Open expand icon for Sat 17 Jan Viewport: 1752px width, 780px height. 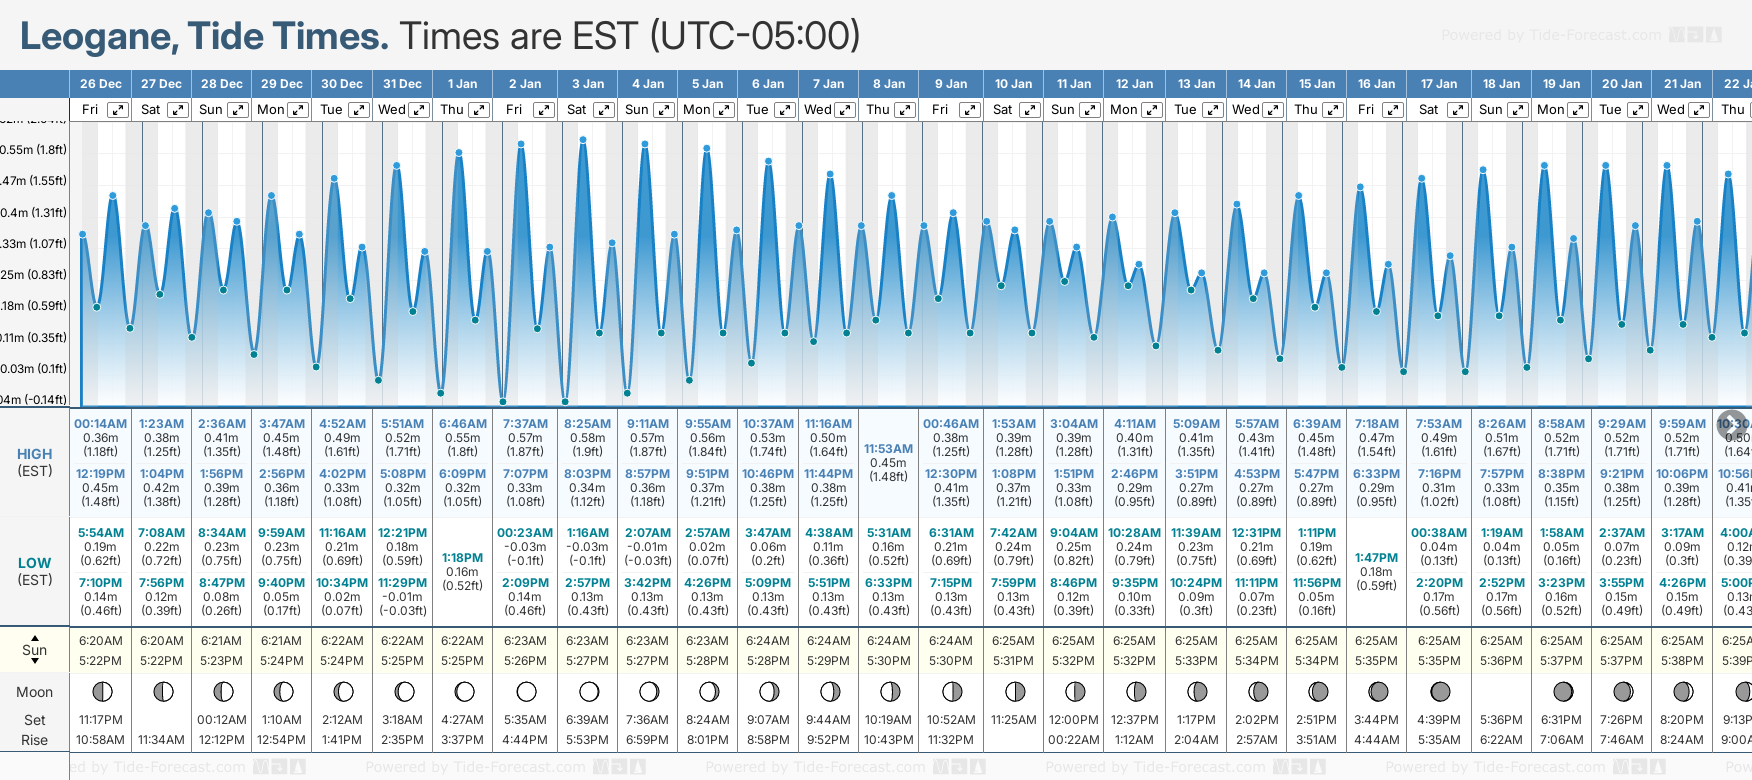1457,110
